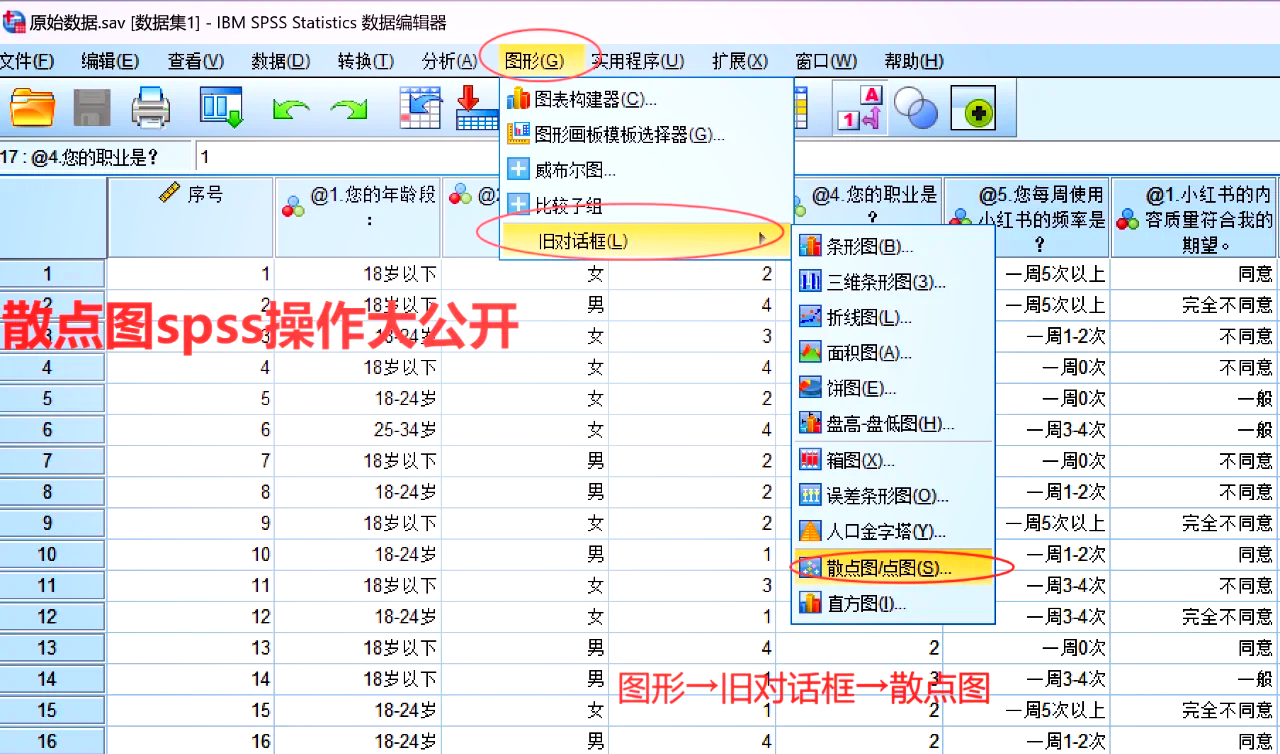Viewport: 1280px width, 754px height.
Task: Click the cell value editor field
Action: 738,157
